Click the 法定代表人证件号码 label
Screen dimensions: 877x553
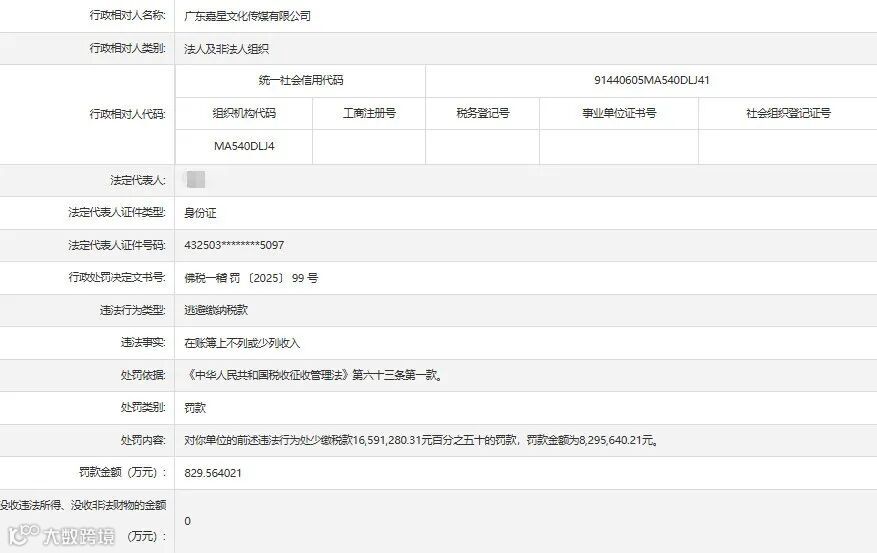[117, 245]
